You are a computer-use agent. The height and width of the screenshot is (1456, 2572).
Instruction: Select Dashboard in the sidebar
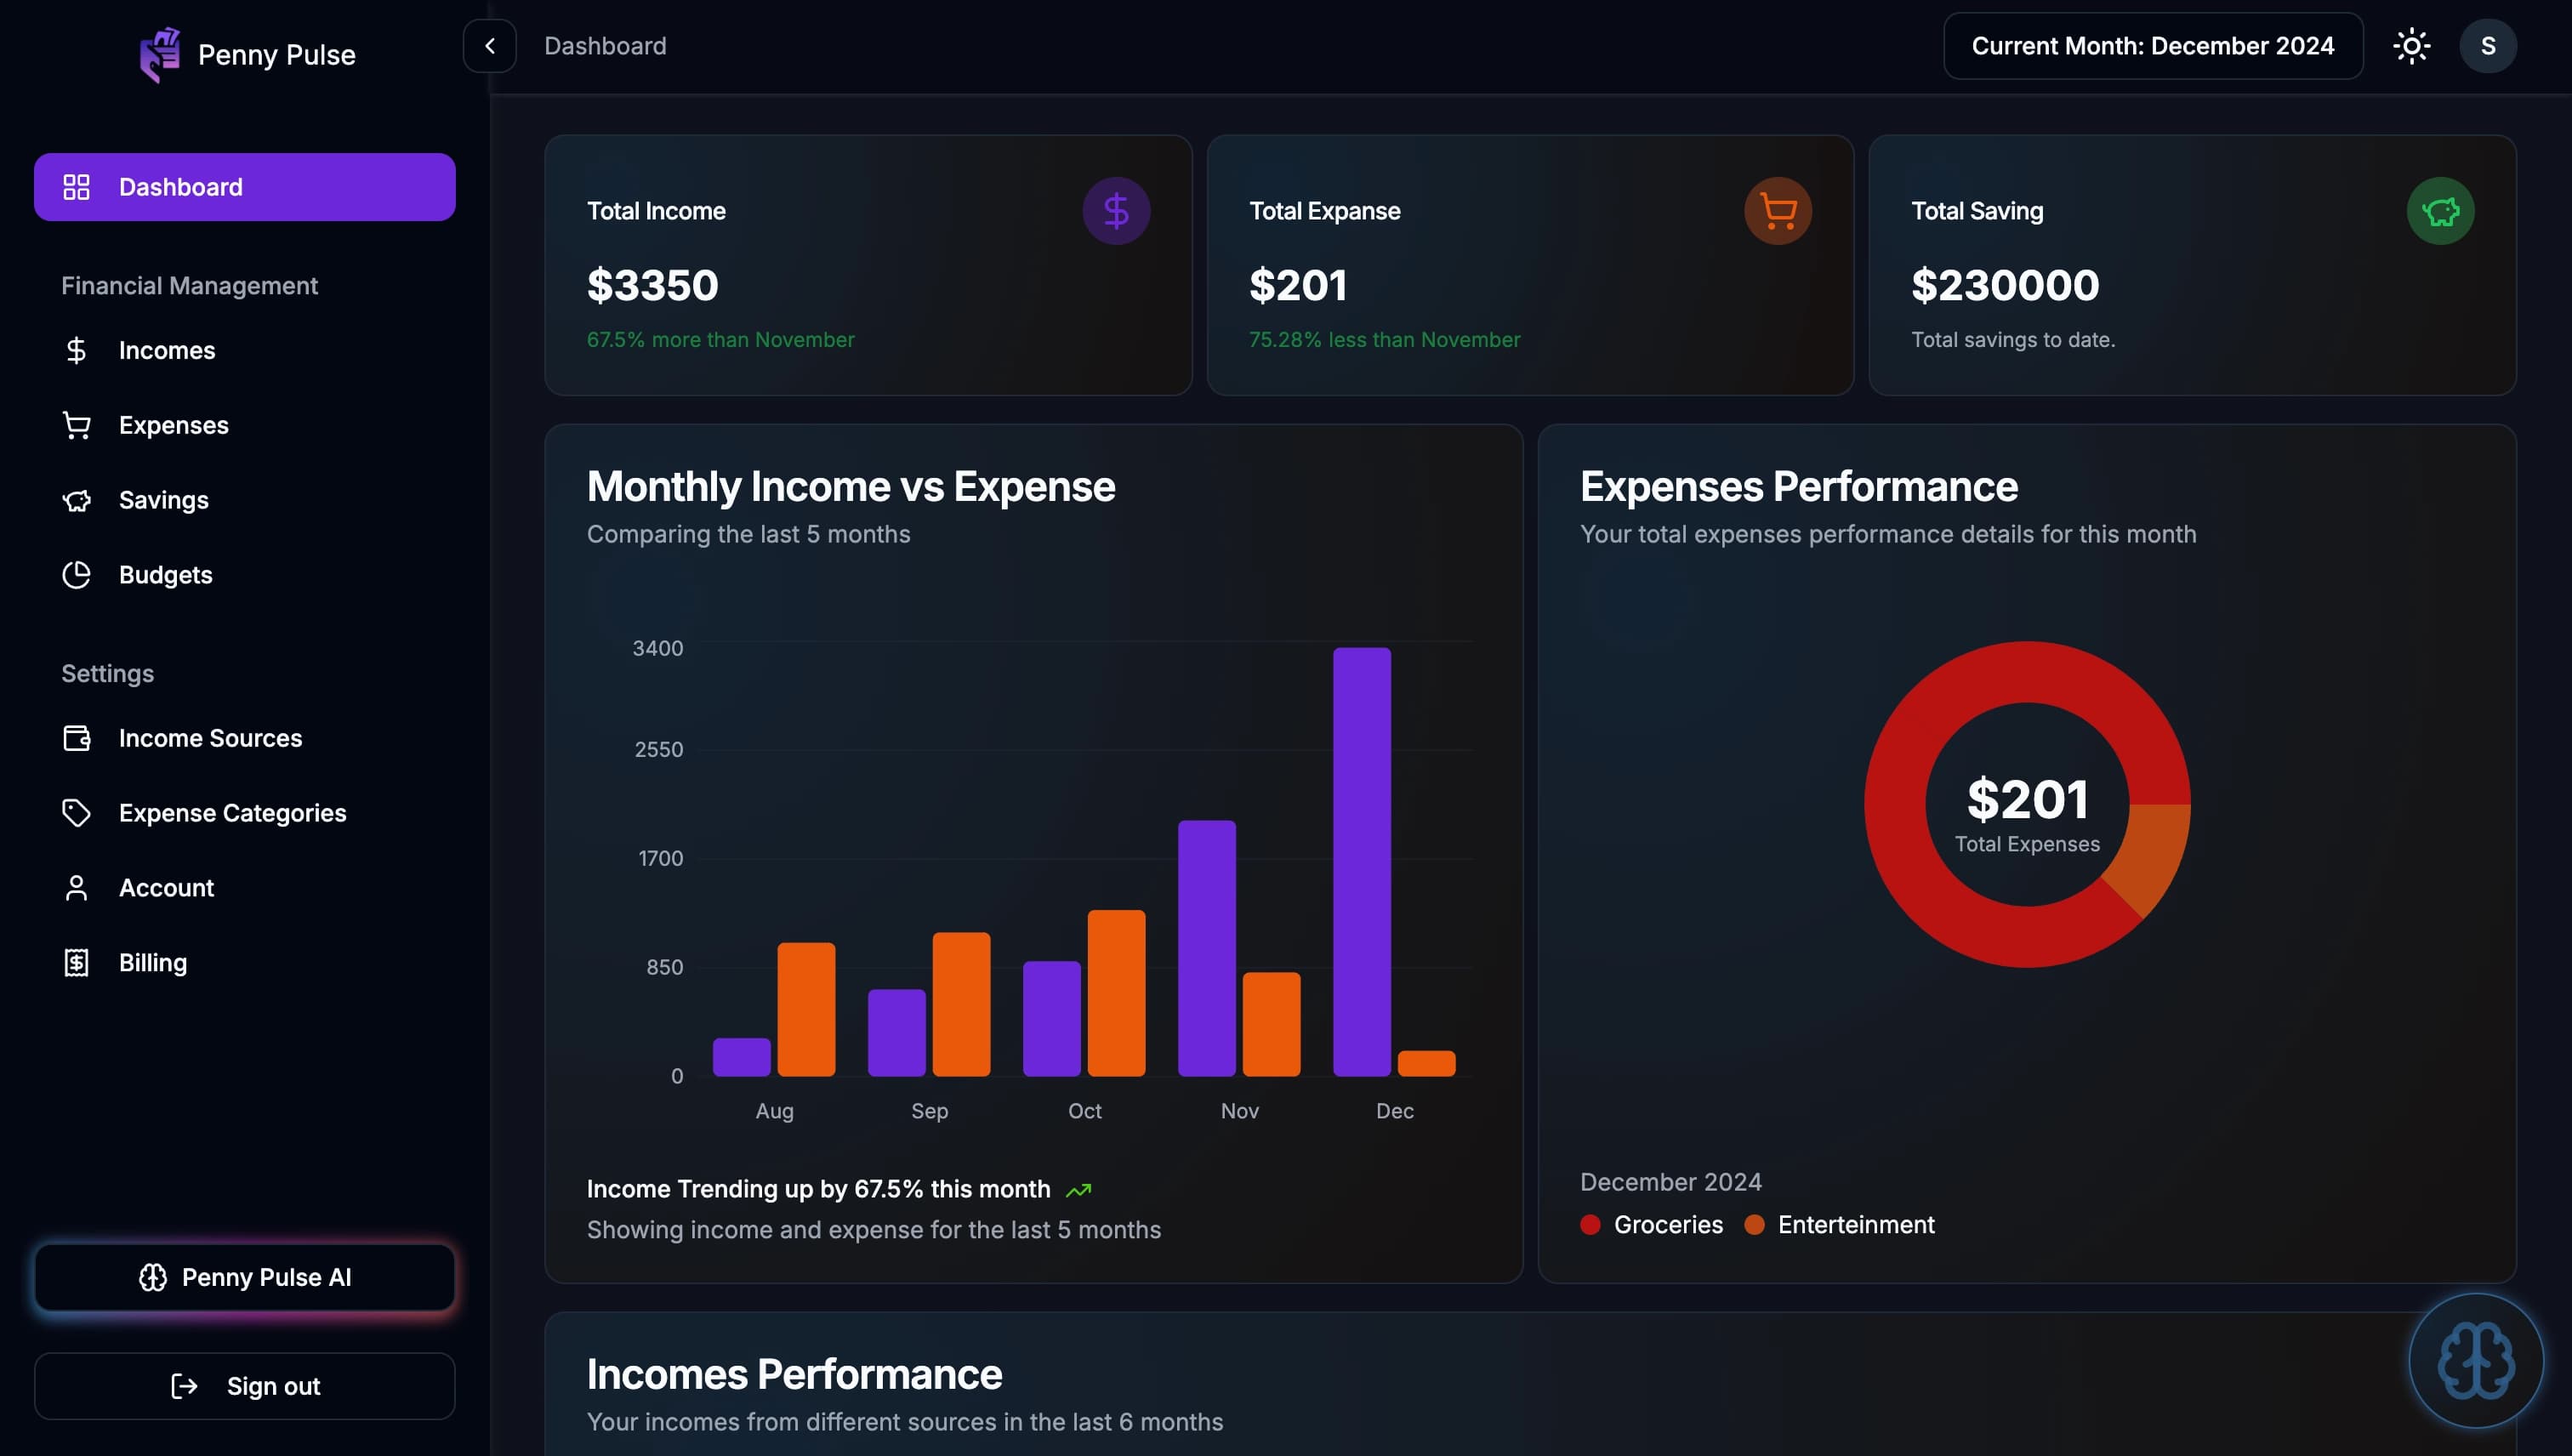(244, 187)
